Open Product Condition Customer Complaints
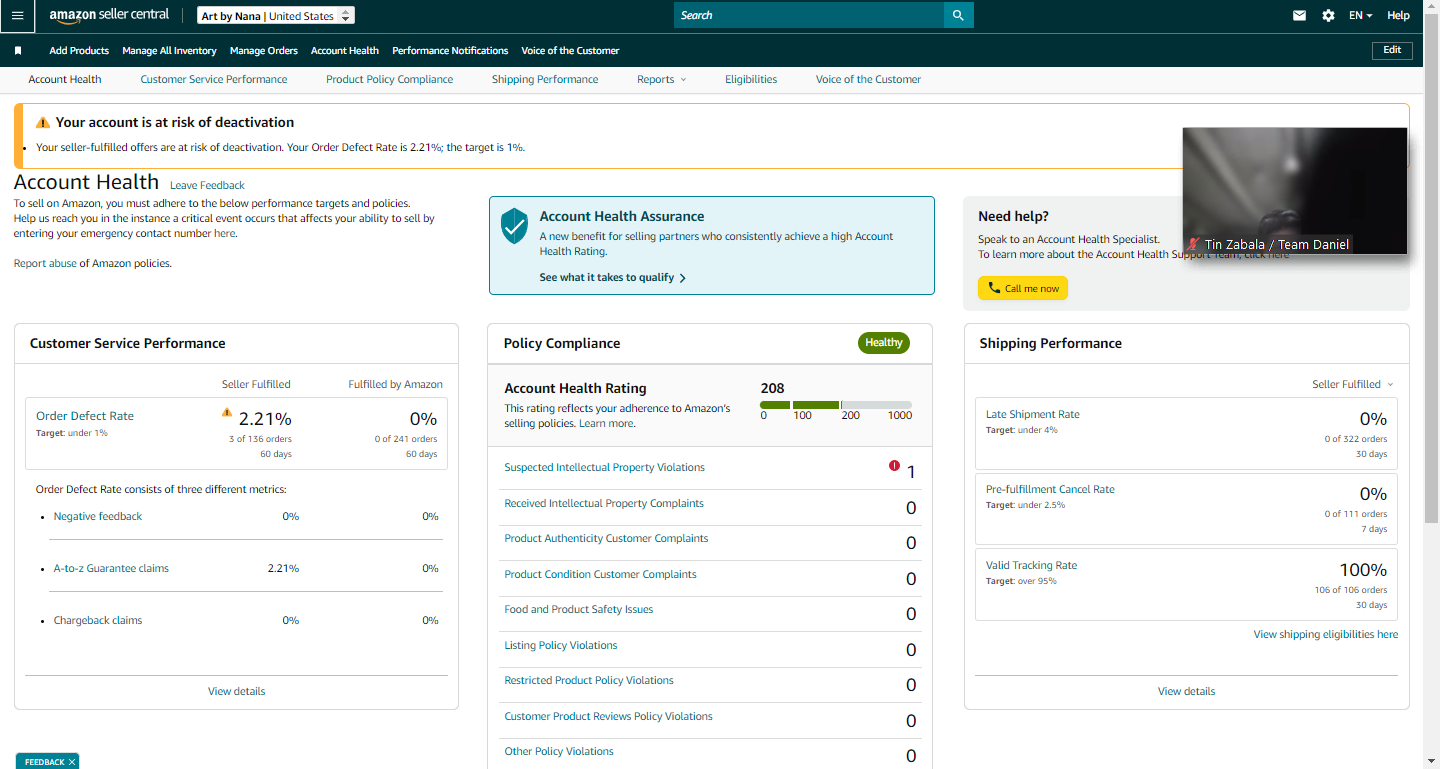The height and width of the screenshot is (769, 1440). click(600, 574)
